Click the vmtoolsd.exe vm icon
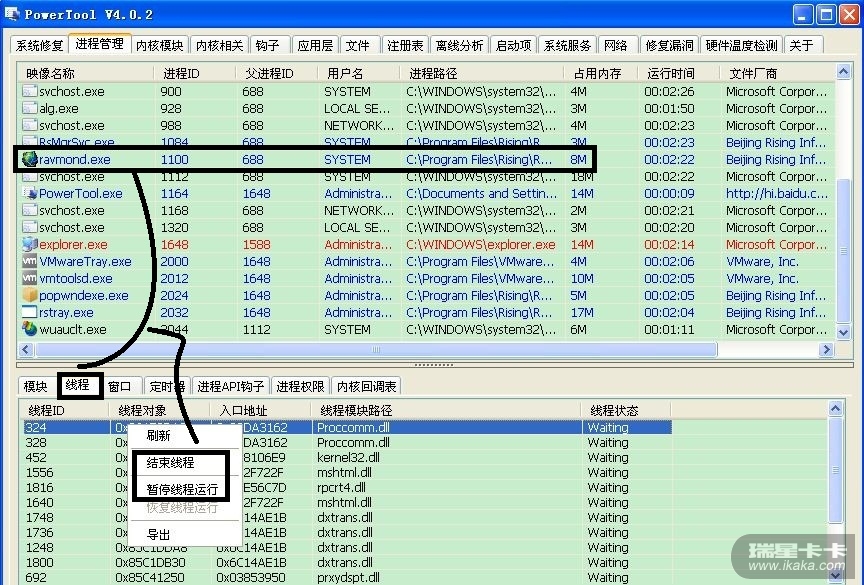 [x=30, y=278]
